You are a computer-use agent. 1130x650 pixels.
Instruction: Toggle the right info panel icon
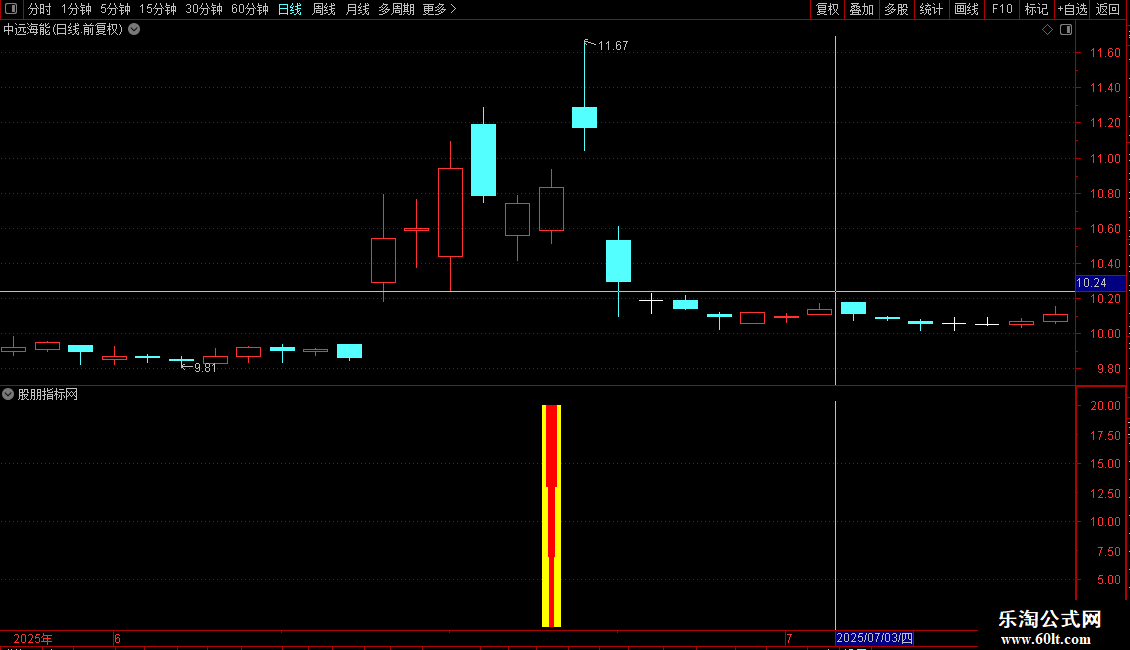[x=1066, y=30]
